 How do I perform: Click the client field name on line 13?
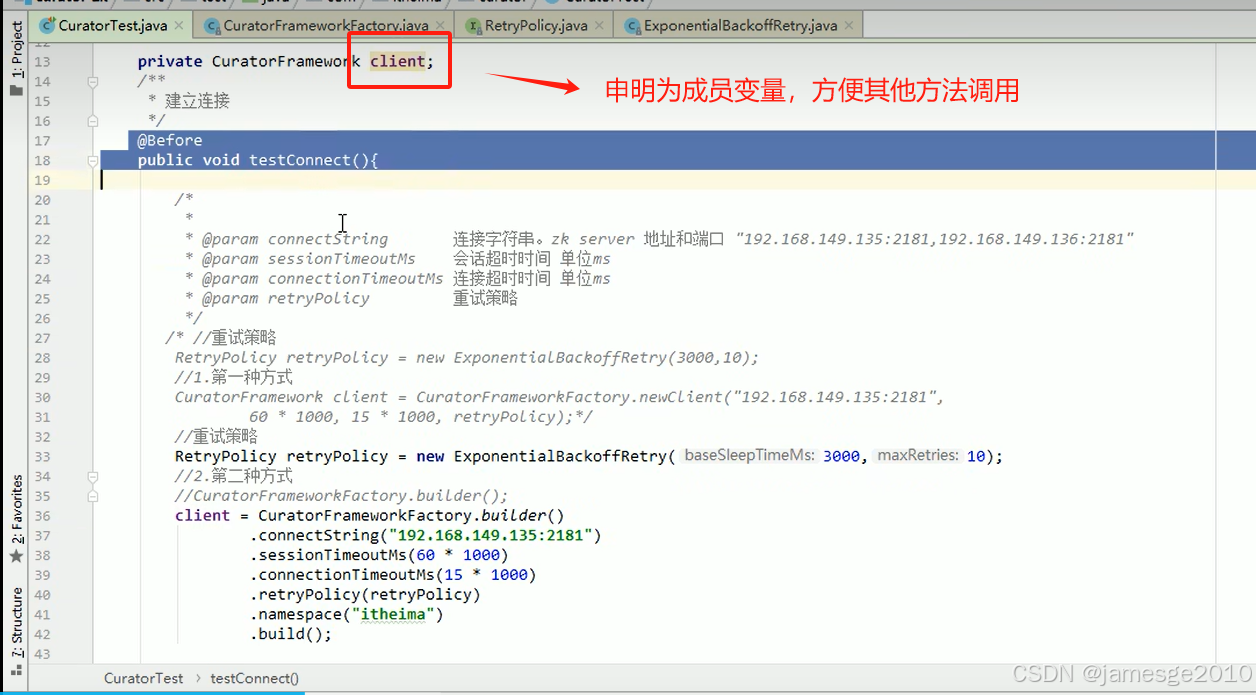pyautogui.click(x=398, y=62)
